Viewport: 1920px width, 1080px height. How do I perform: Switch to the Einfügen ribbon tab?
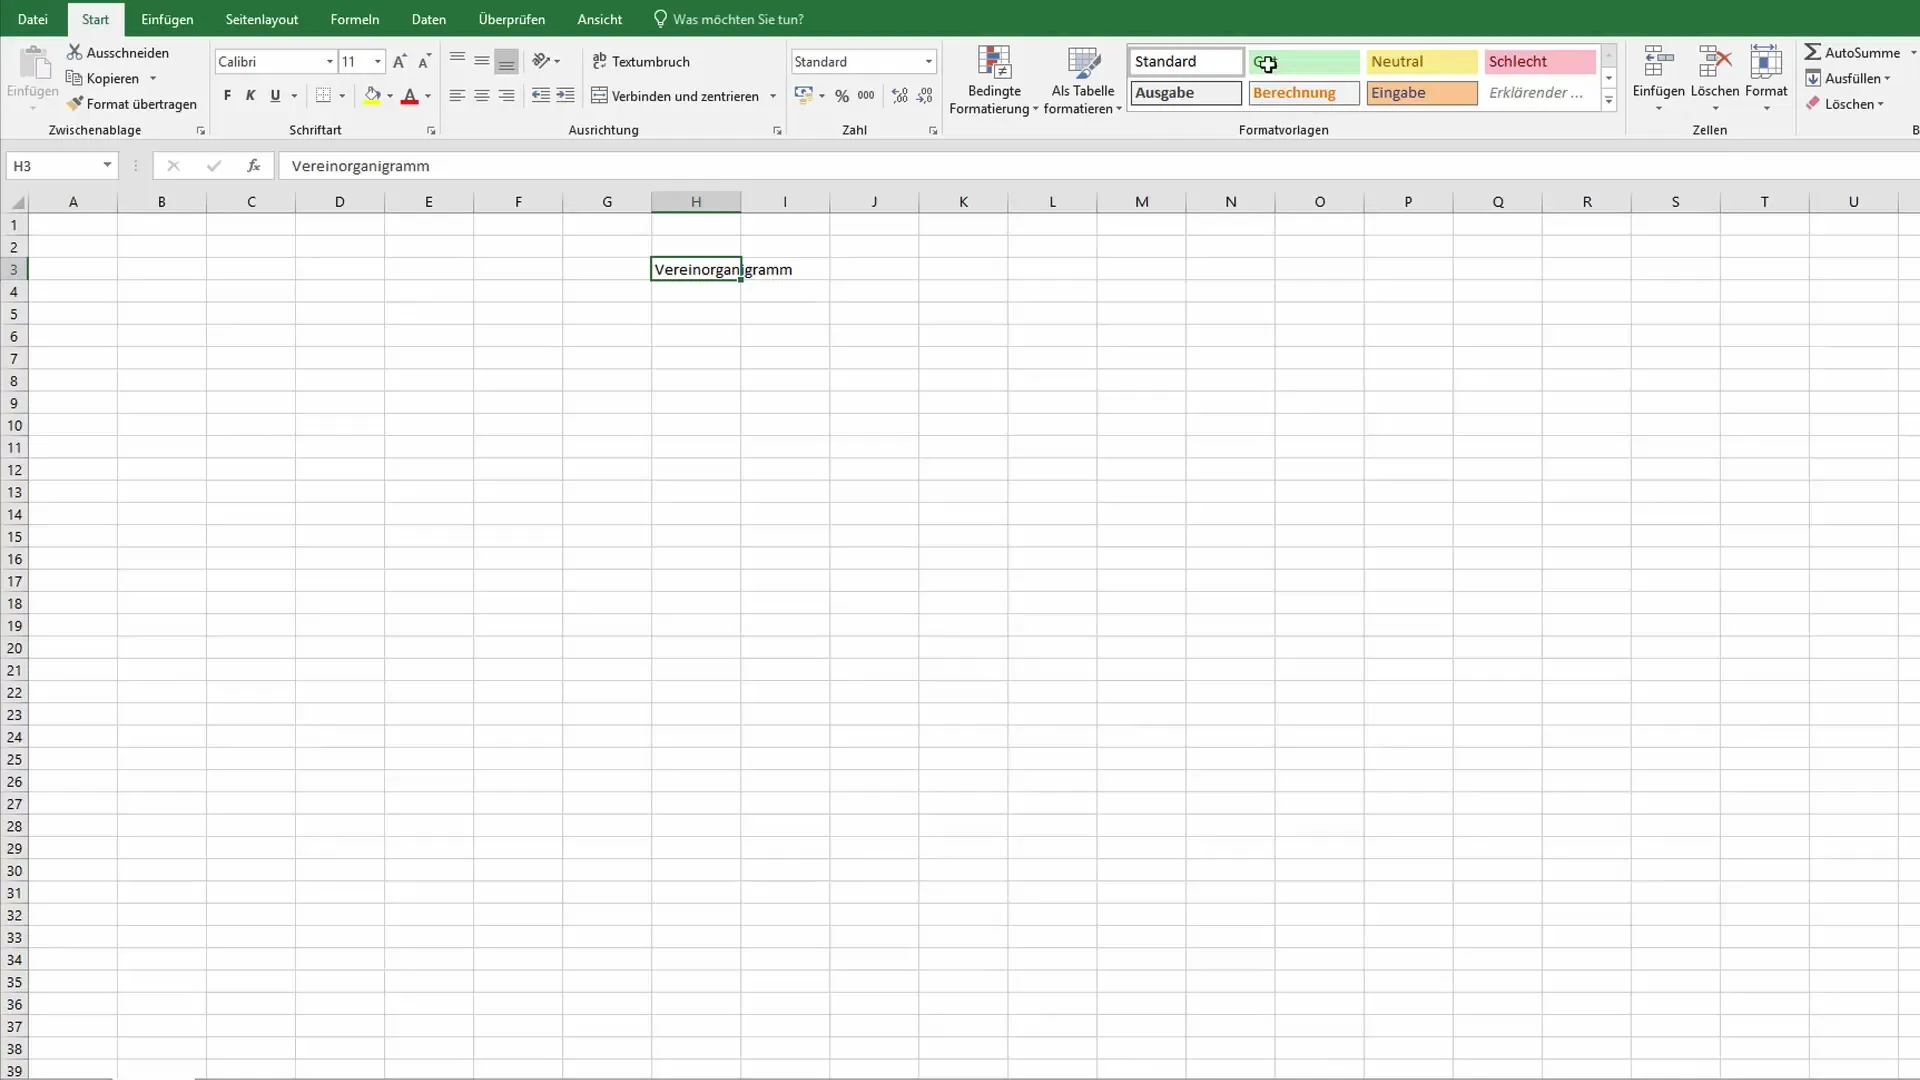click(167, 19)
